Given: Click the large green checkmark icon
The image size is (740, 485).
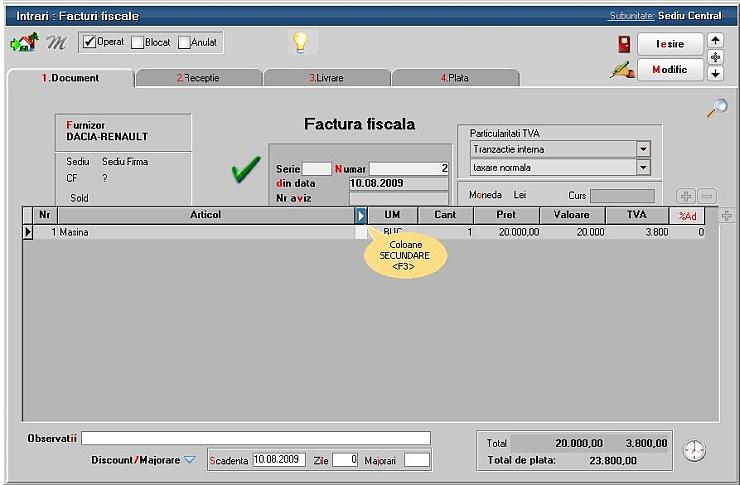Looking at the screenshot, I should [x=245, y=169].
